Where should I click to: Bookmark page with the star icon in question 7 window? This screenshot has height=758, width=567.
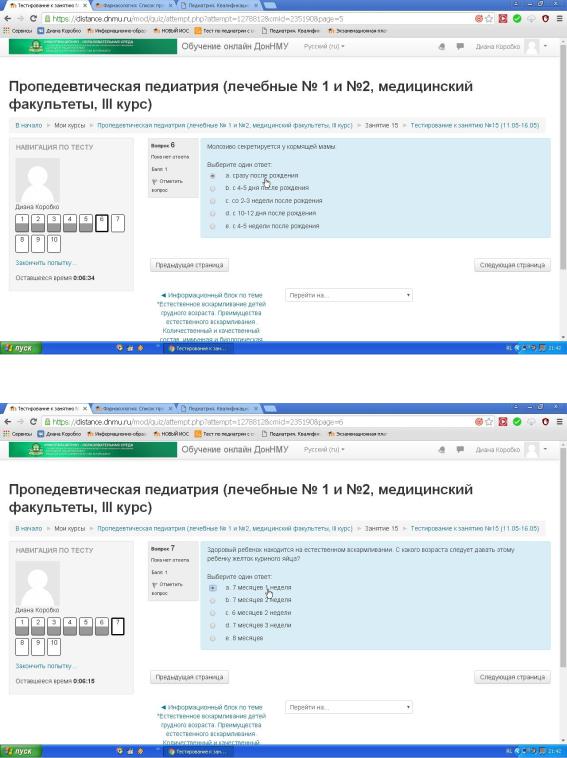point(489,422)
